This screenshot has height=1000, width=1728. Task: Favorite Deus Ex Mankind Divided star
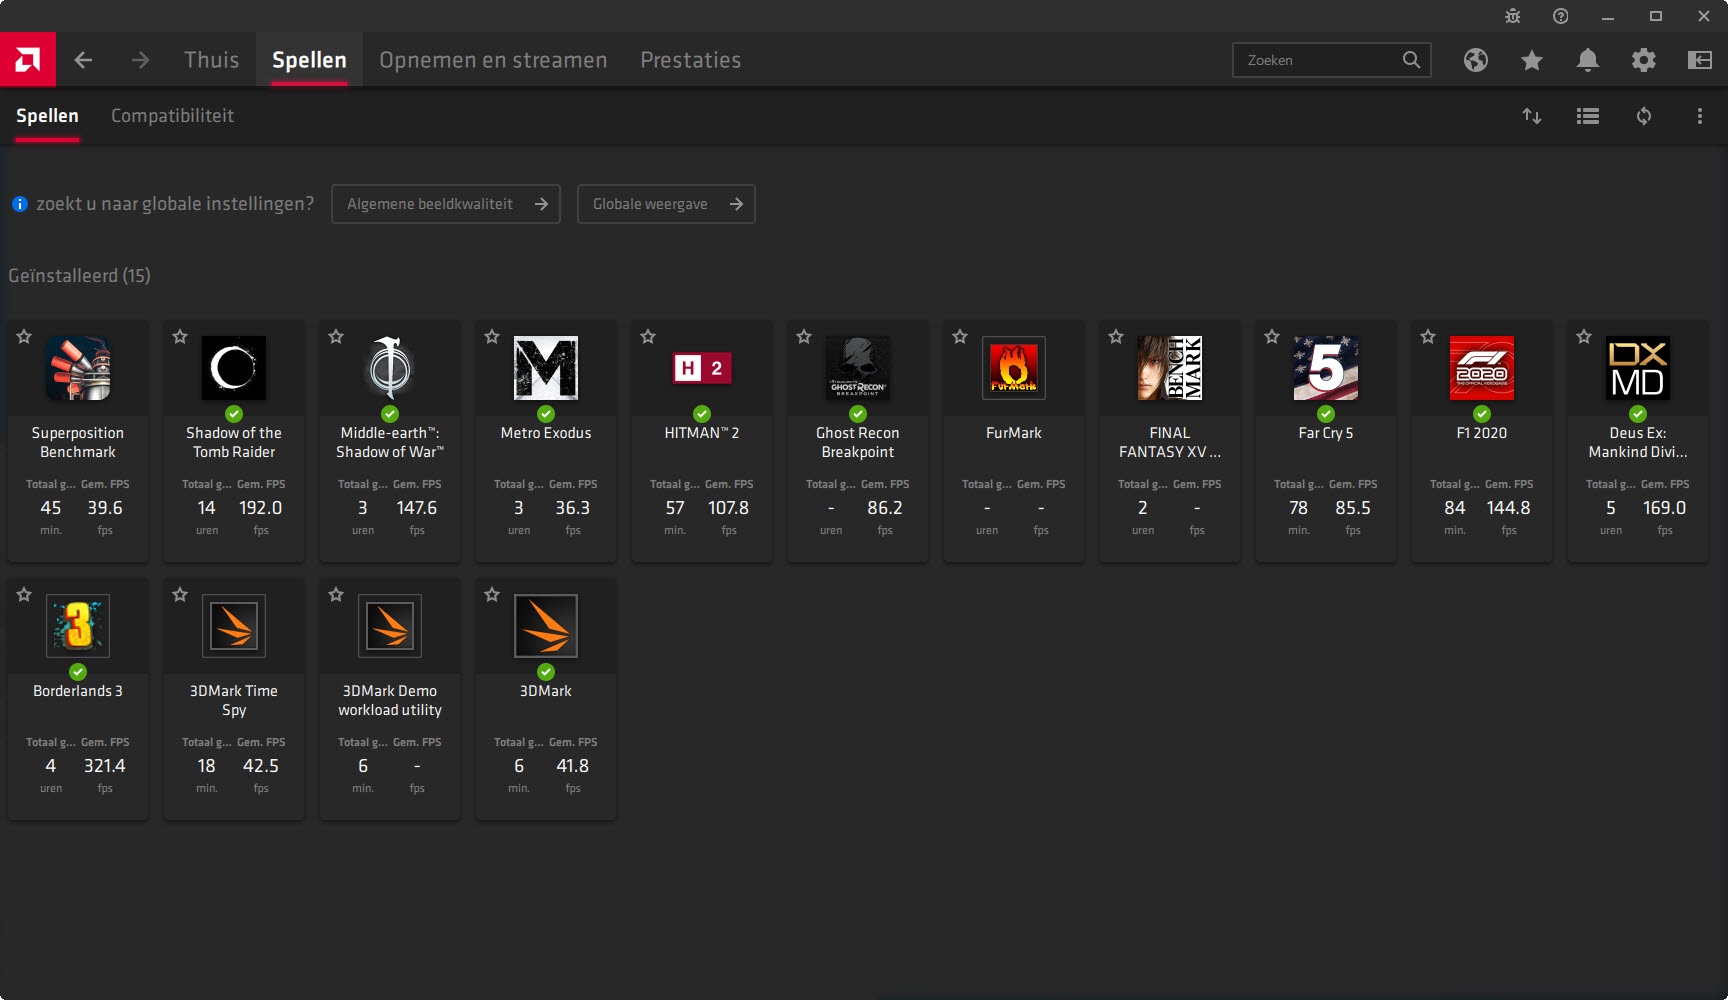1584,337
